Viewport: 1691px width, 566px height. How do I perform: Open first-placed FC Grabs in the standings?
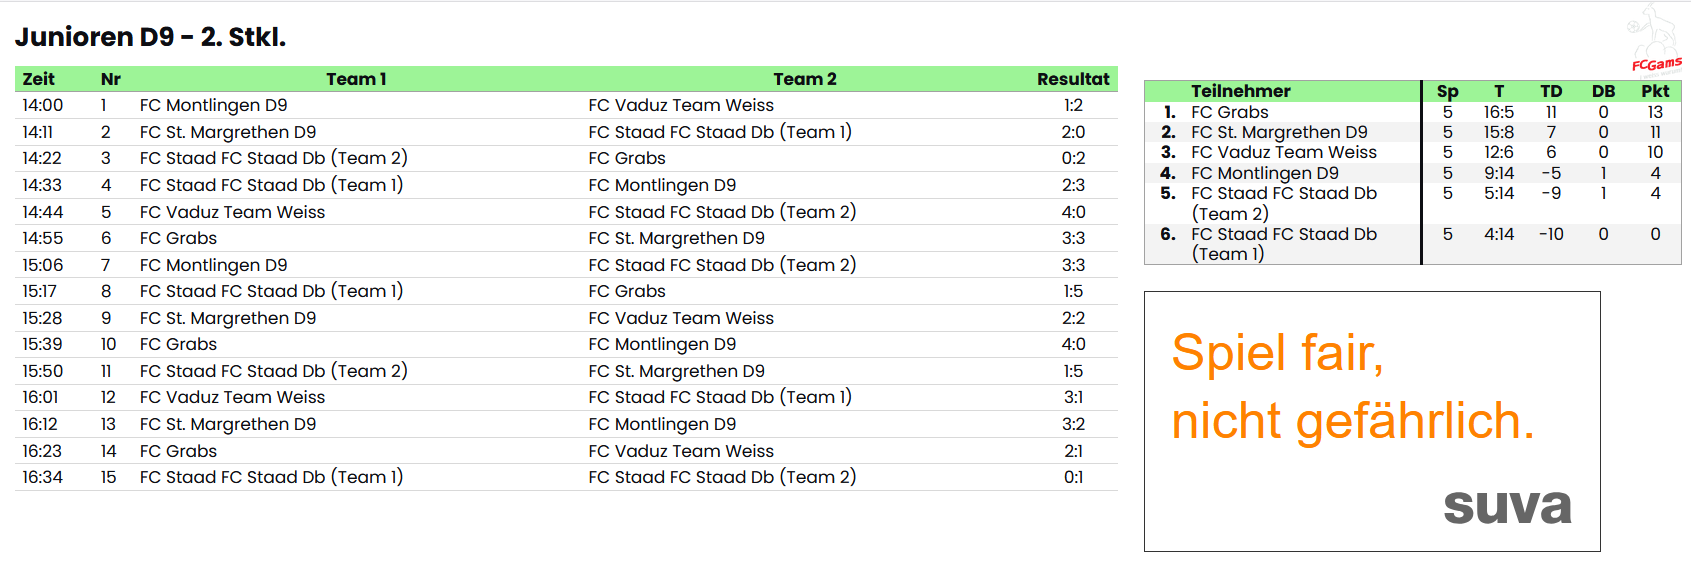click(1229, 112)
